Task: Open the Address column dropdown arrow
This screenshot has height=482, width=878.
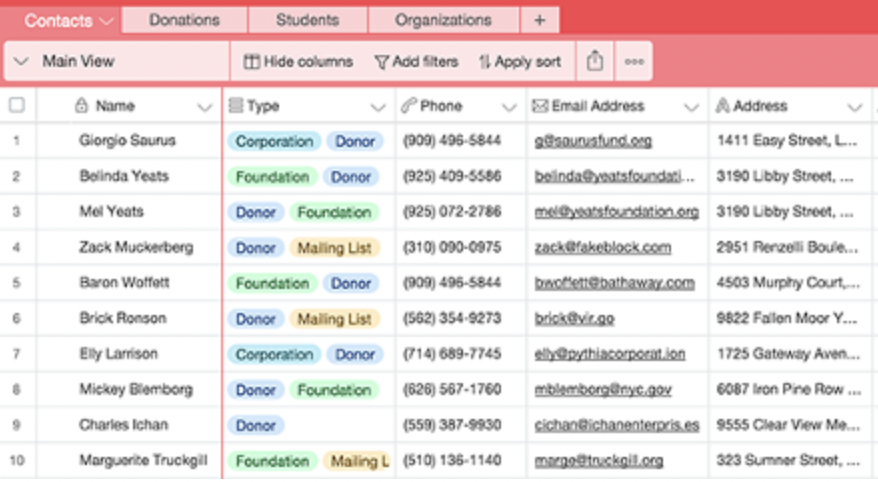Action: [854, 107]
